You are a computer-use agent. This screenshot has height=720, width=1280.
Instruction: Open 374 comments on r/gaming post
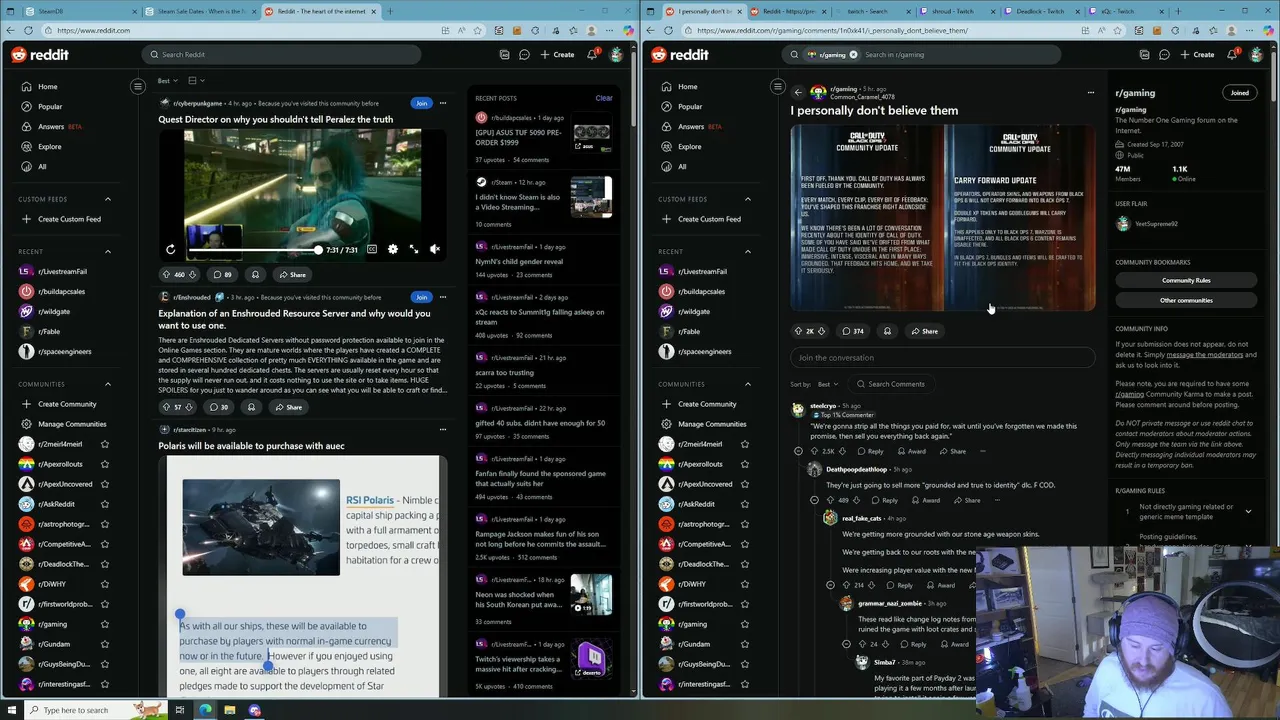coord(853,331)
